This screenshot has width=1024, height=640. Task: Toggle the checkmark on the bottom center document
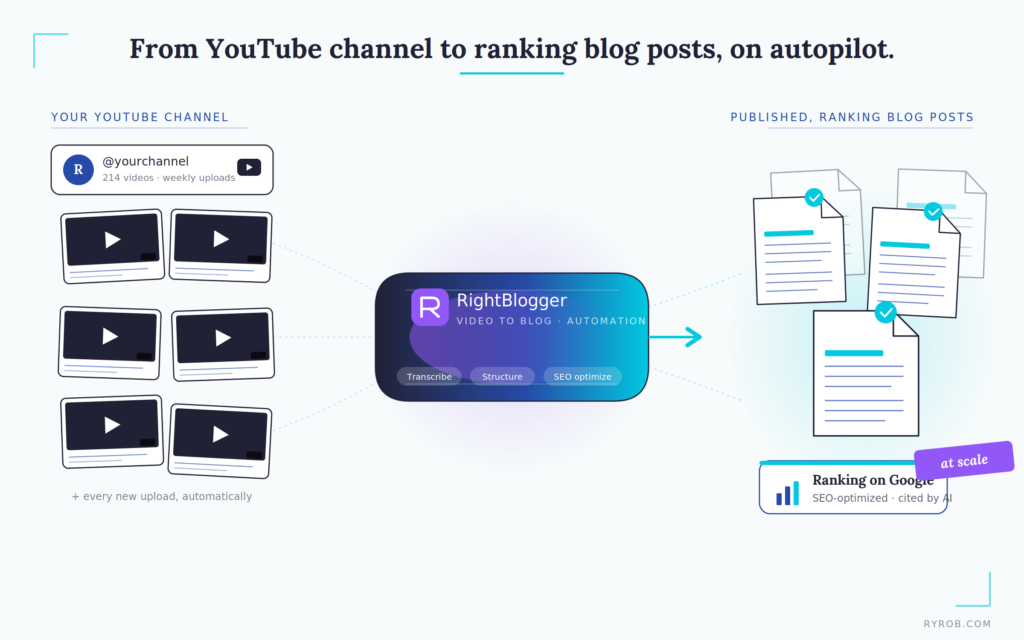coord(886,313)
